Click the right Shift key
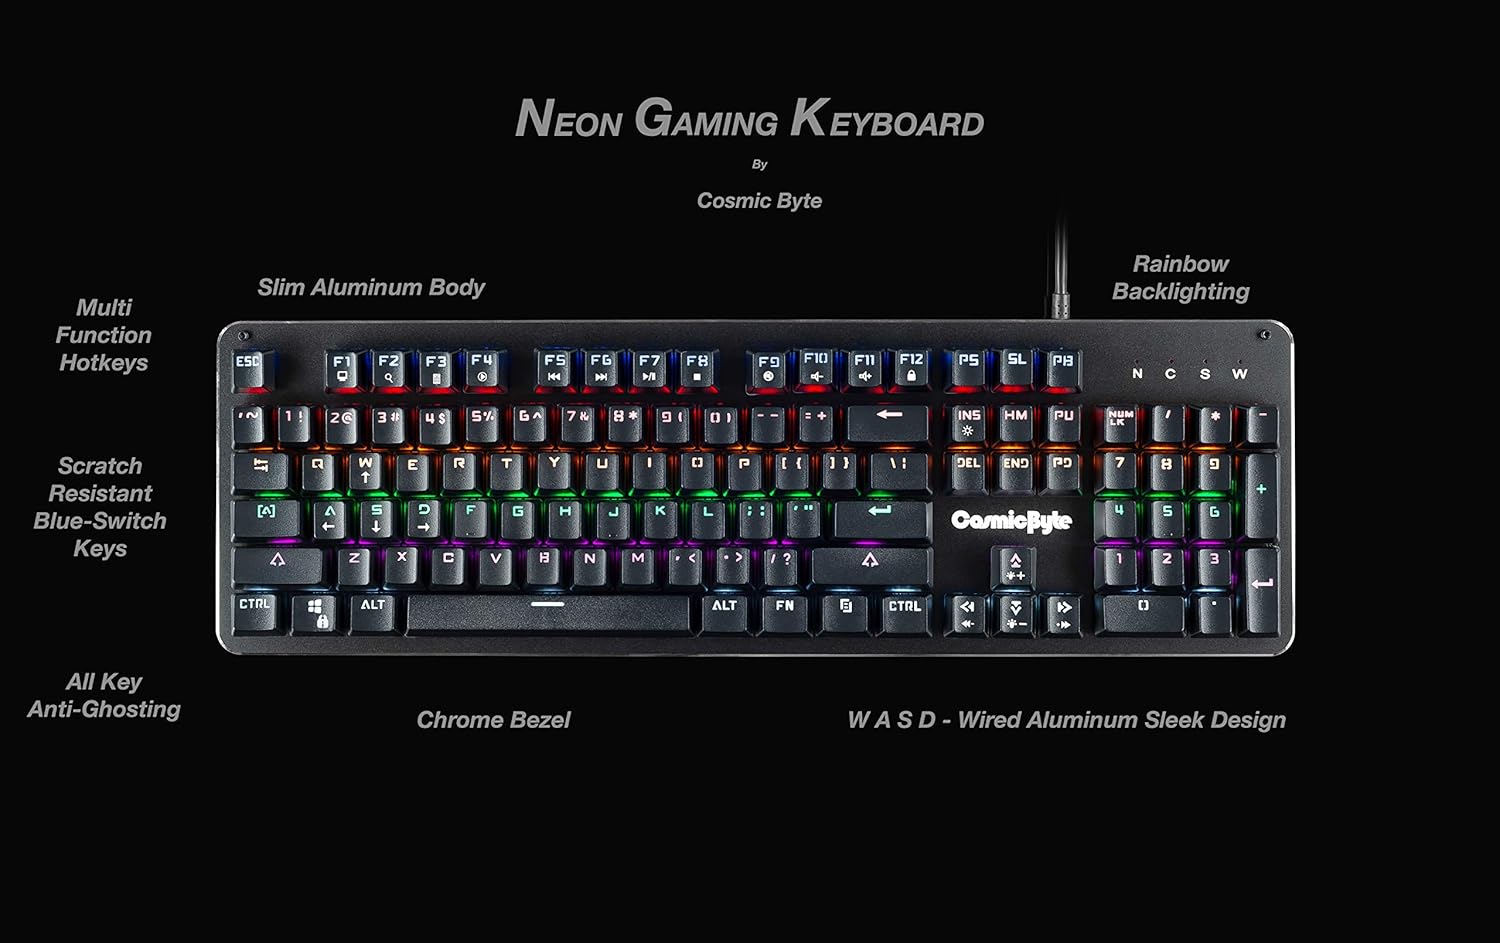 point(870,566)
